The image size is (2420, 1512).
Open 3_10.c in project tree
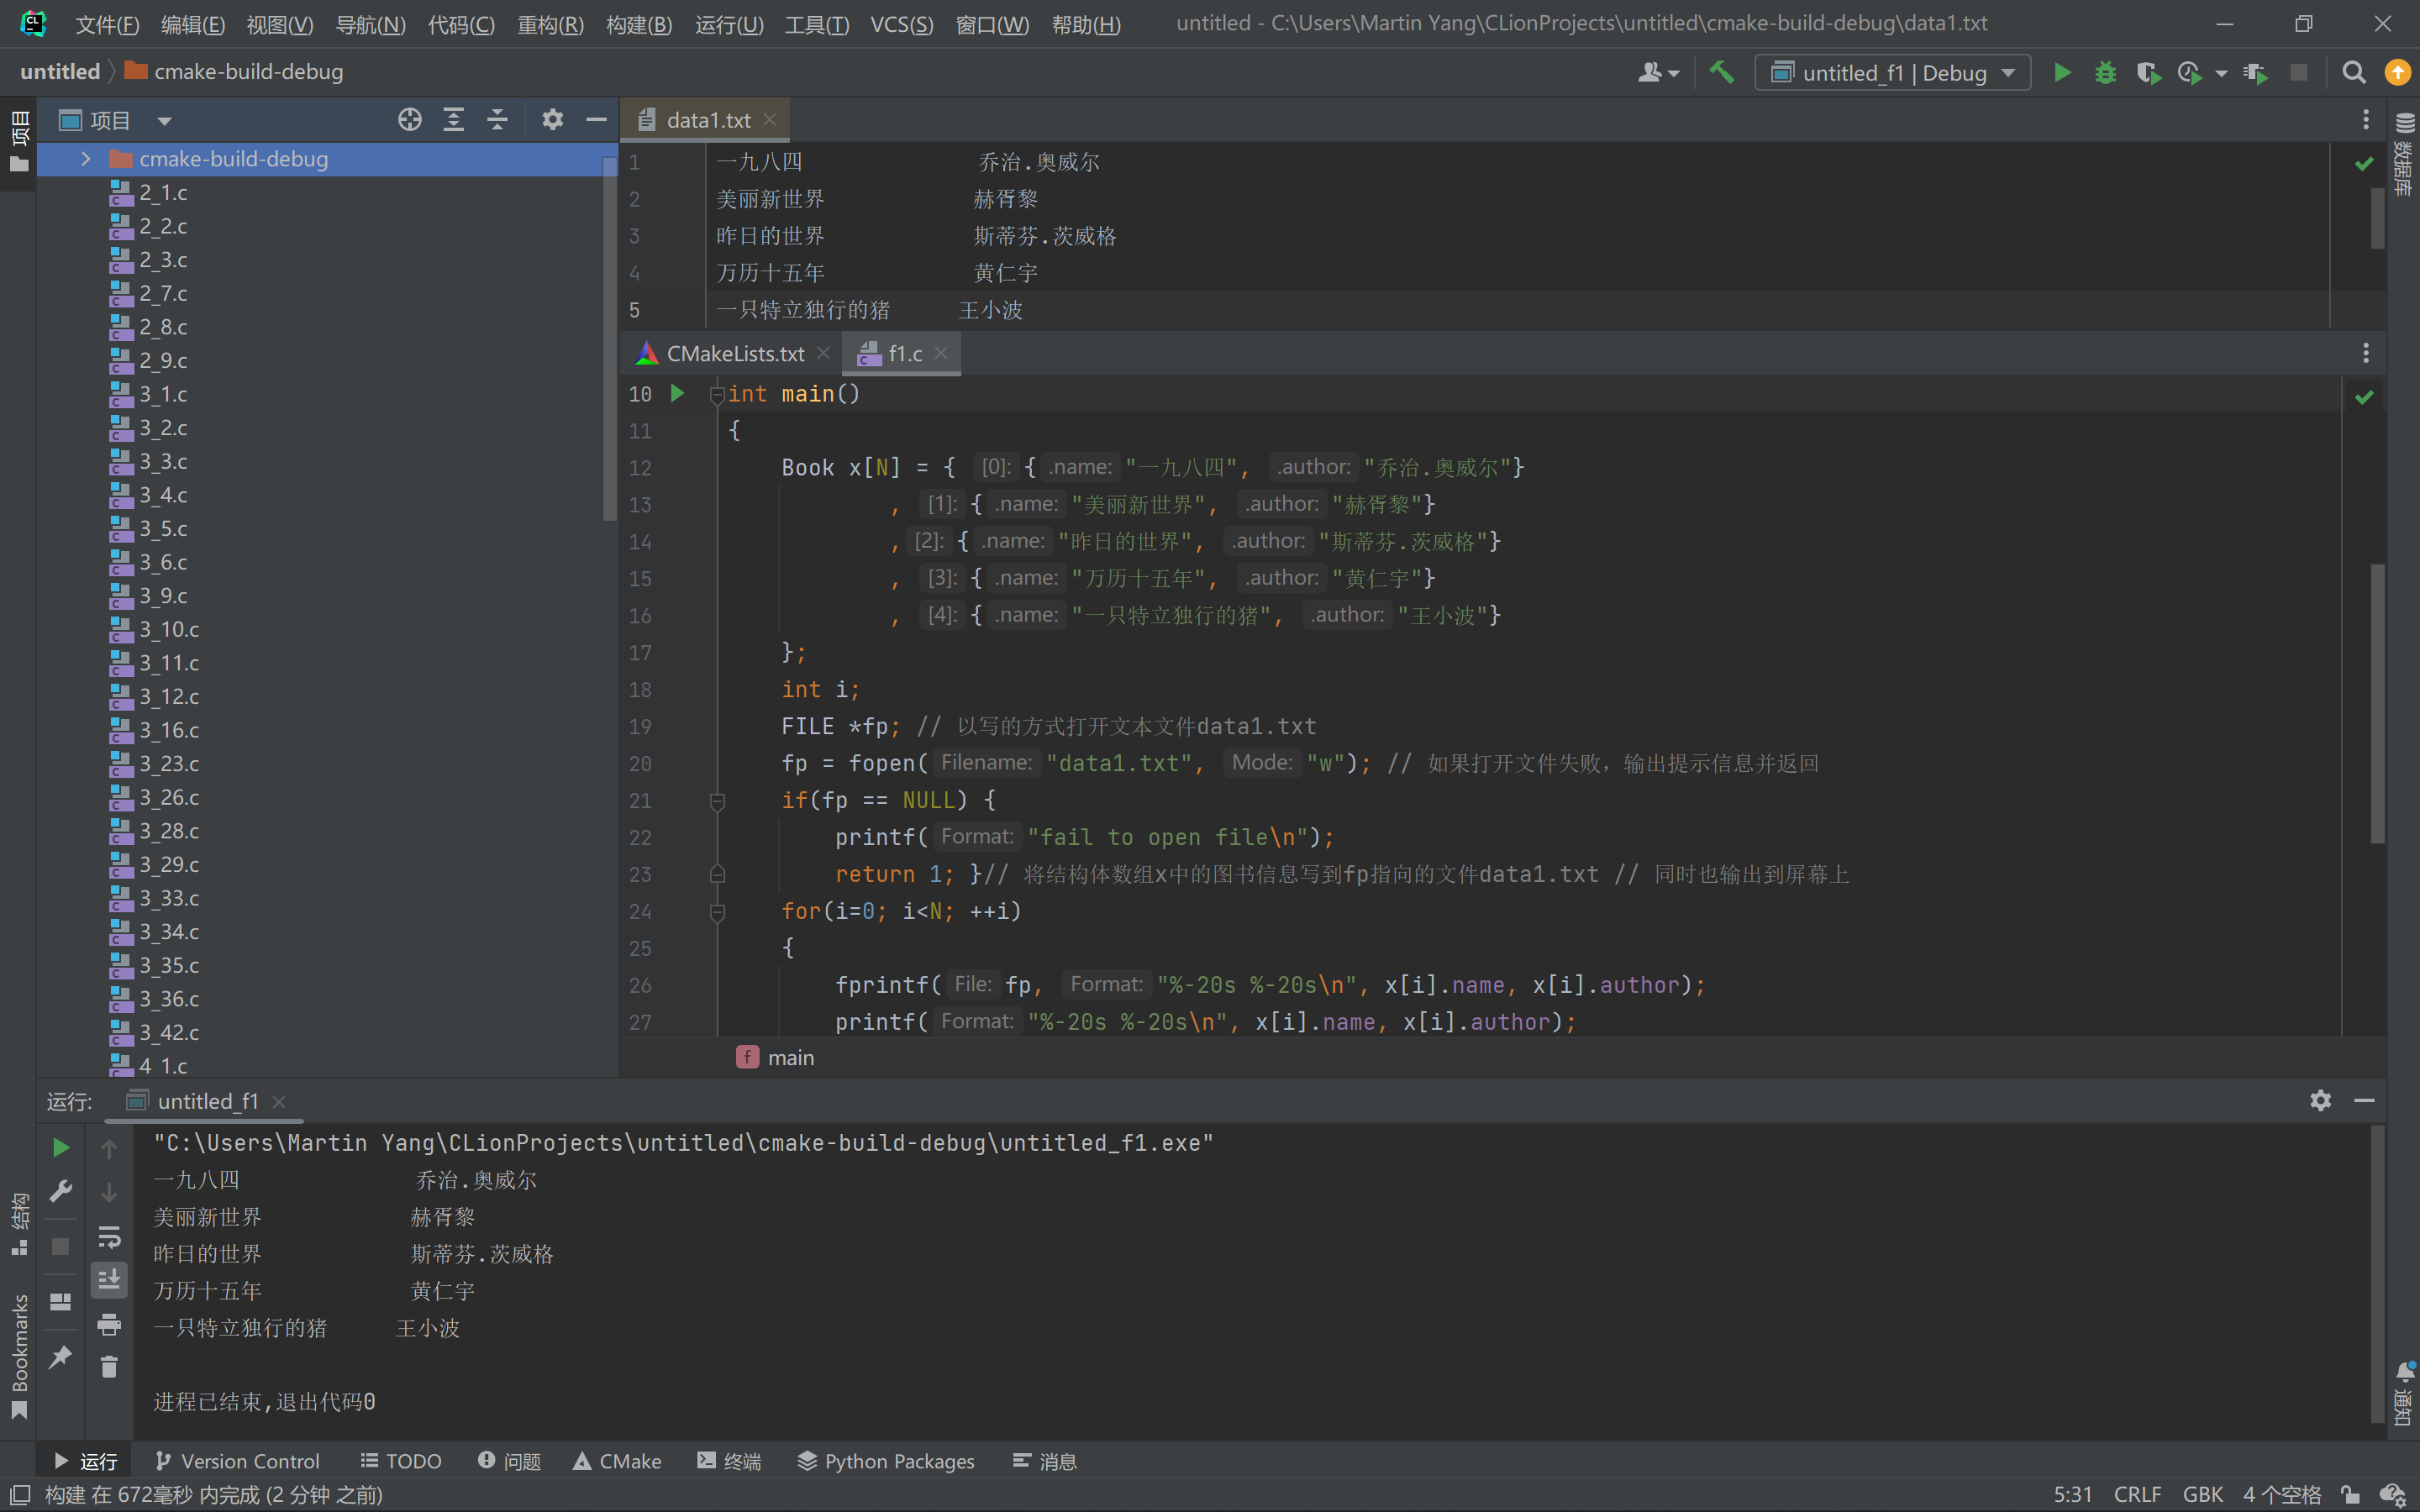coord(168,629)
